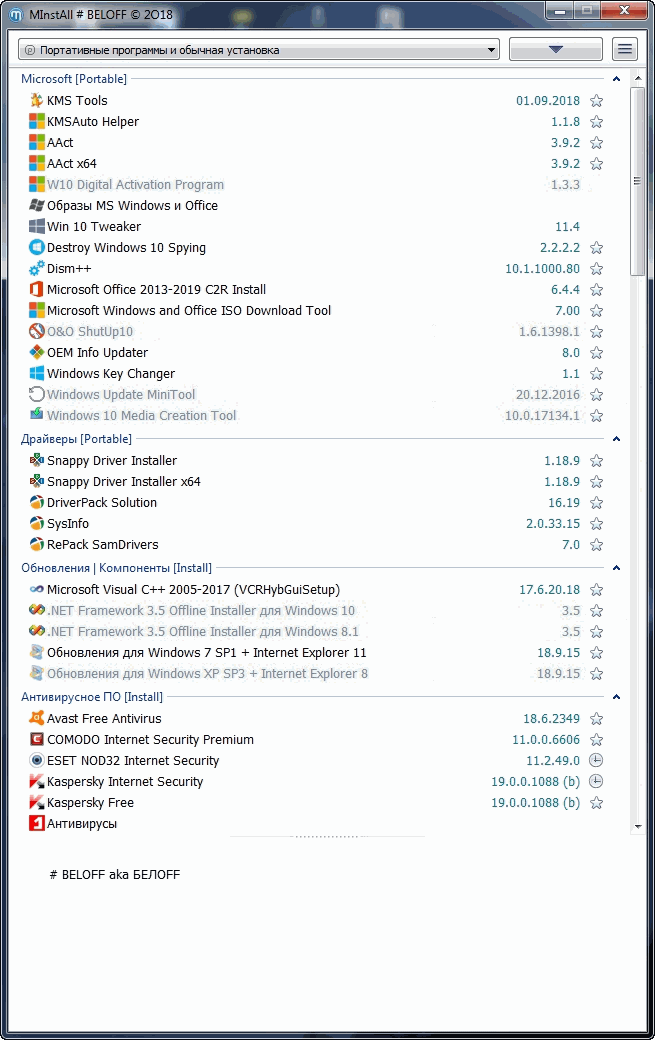Click the COMODO Internet Security icon

36,740
